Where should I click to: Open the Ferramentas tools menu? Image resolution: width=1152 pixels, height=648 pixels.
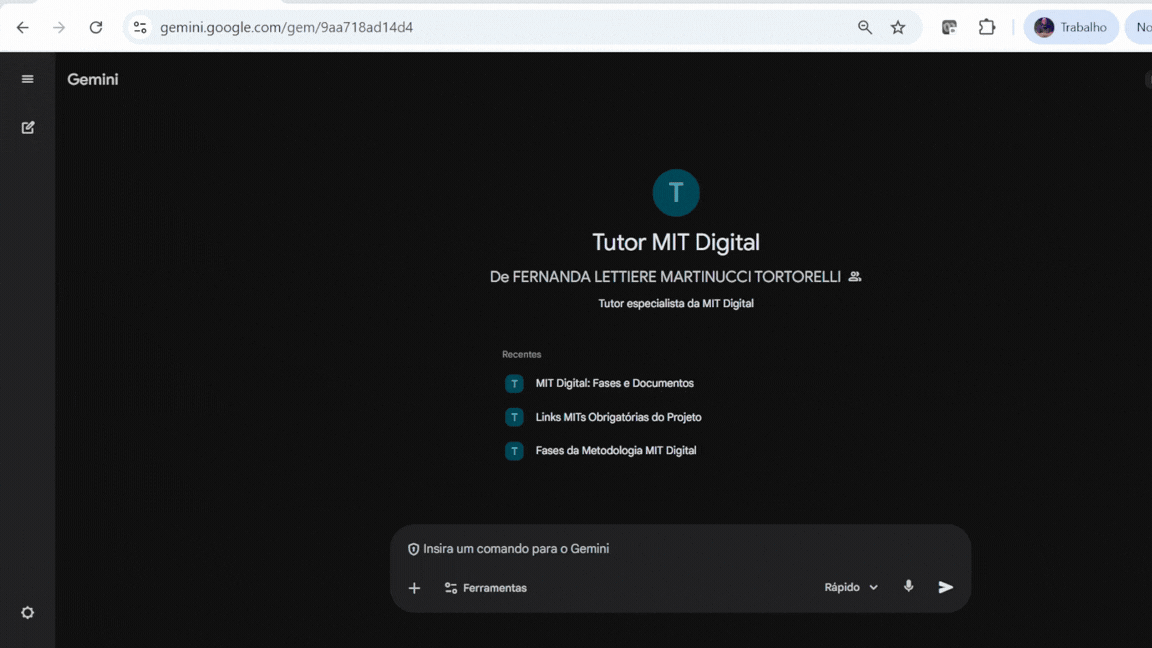click(x=486, y=588)
